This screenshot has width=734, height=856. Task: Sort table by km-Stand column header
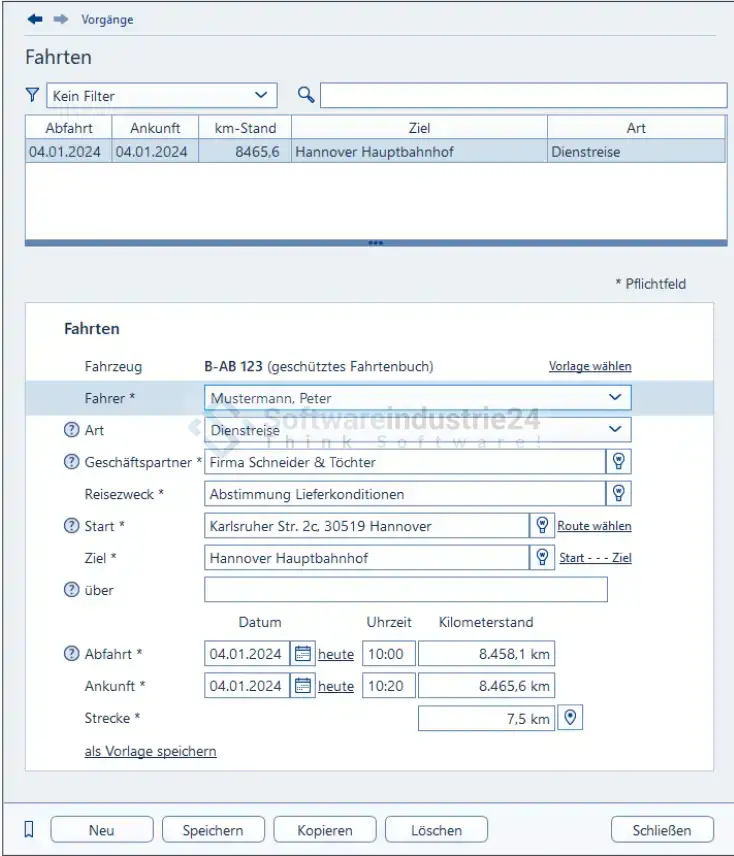click(245, 128)
